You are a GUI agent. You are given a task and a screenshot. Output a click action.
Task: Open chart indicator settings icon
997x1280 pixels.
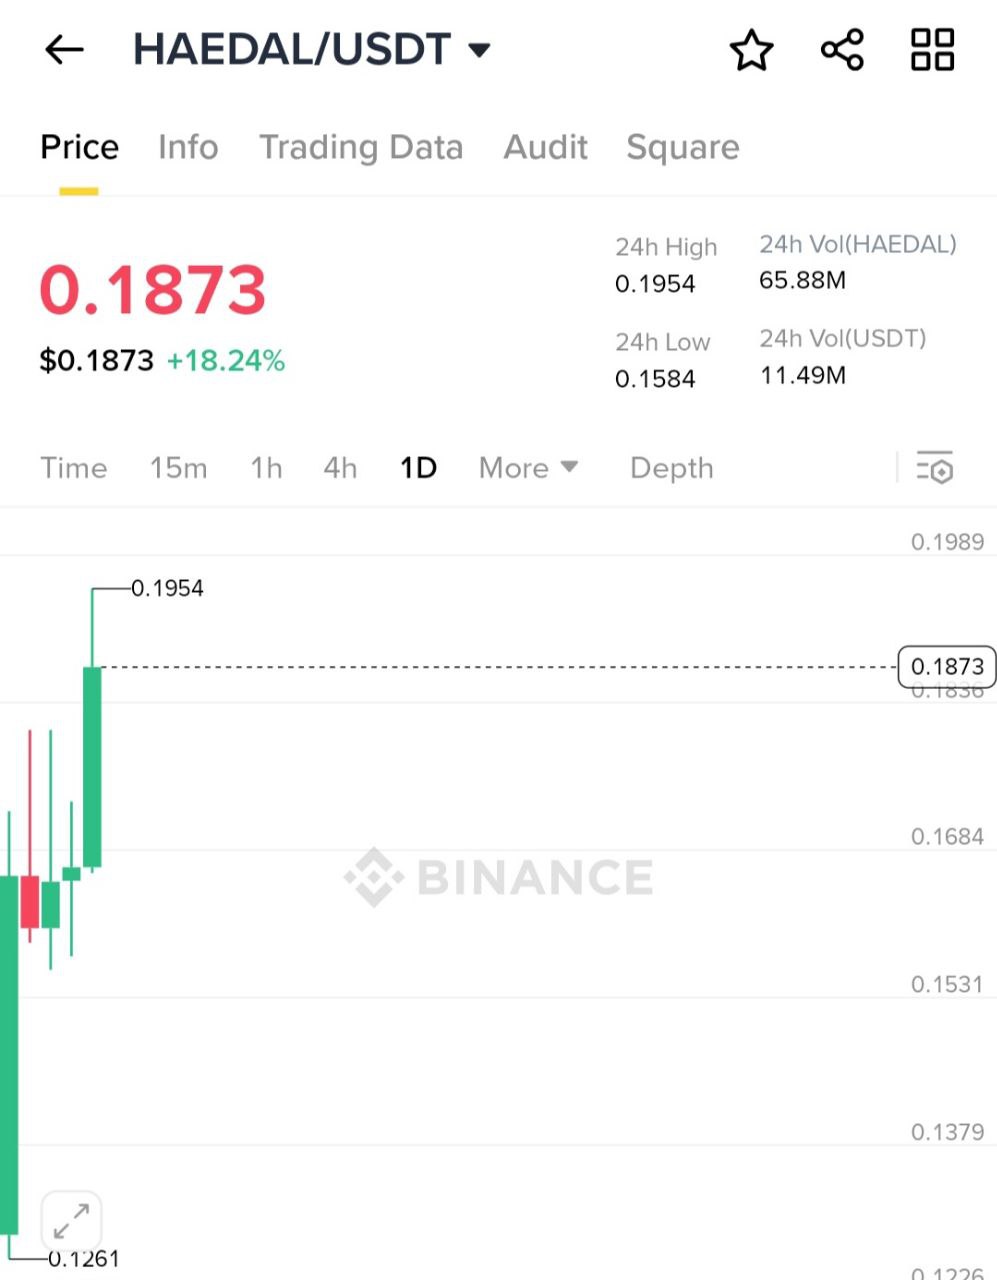tap(935, 468)
